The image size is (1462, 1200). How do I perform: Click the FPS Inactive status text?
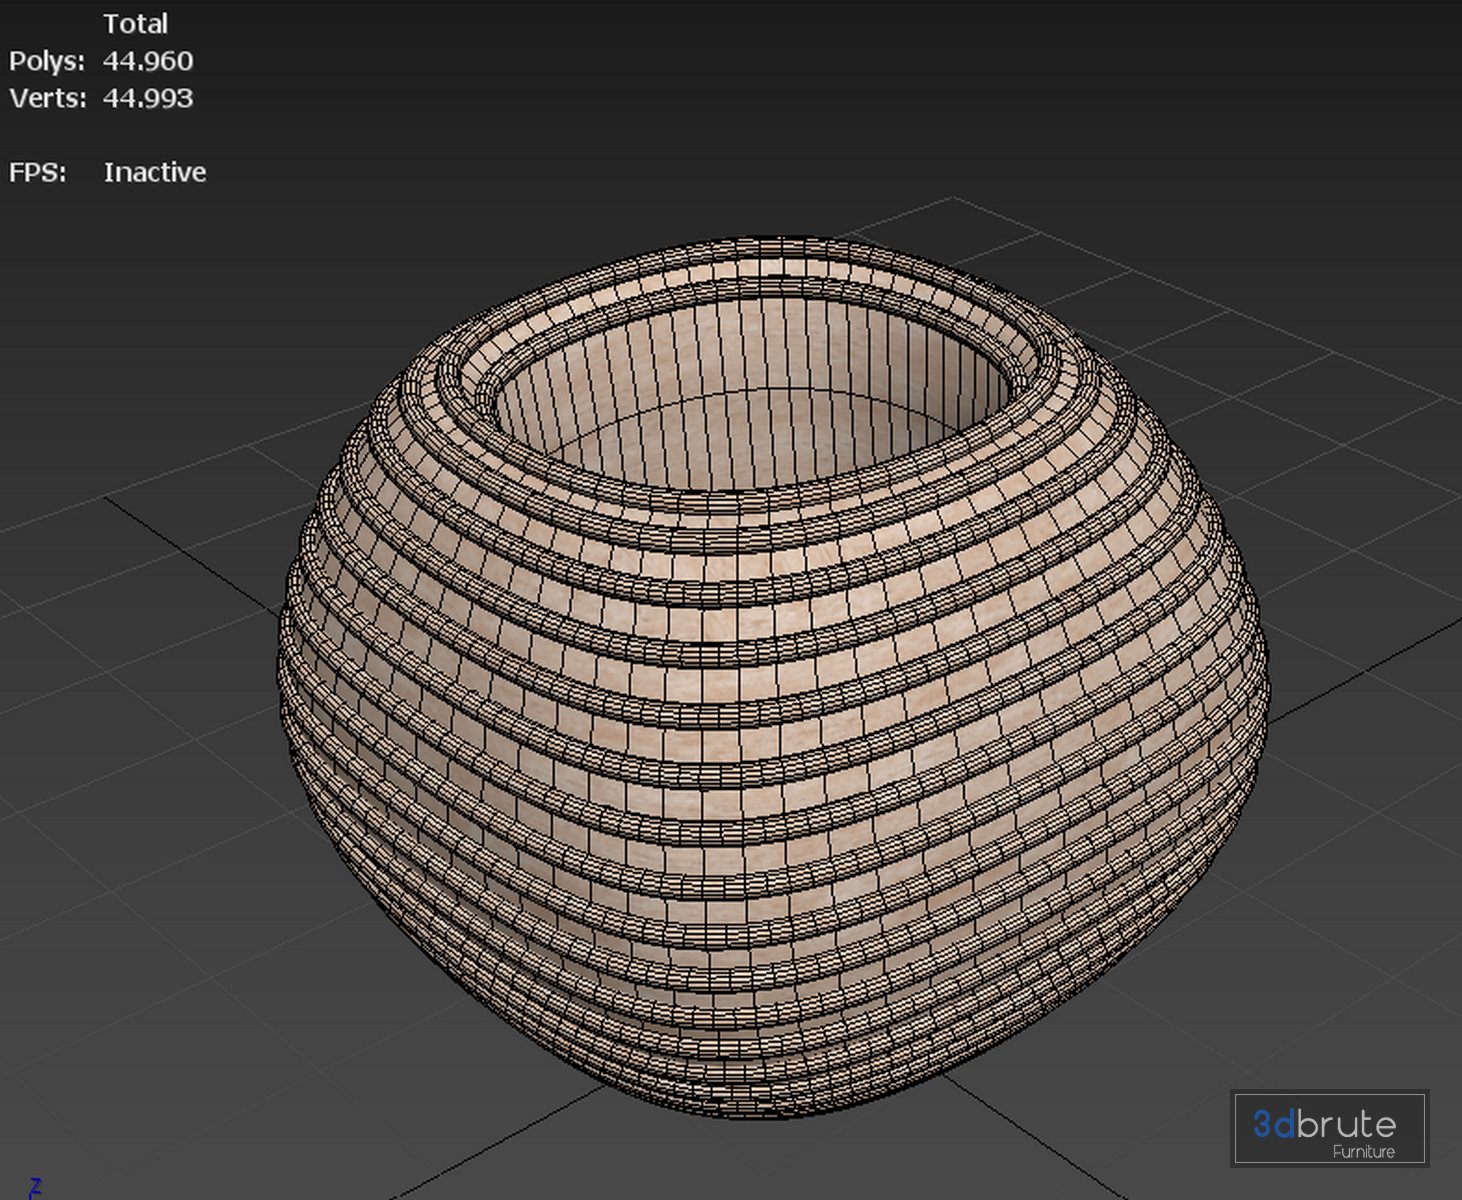coord(155,173)
